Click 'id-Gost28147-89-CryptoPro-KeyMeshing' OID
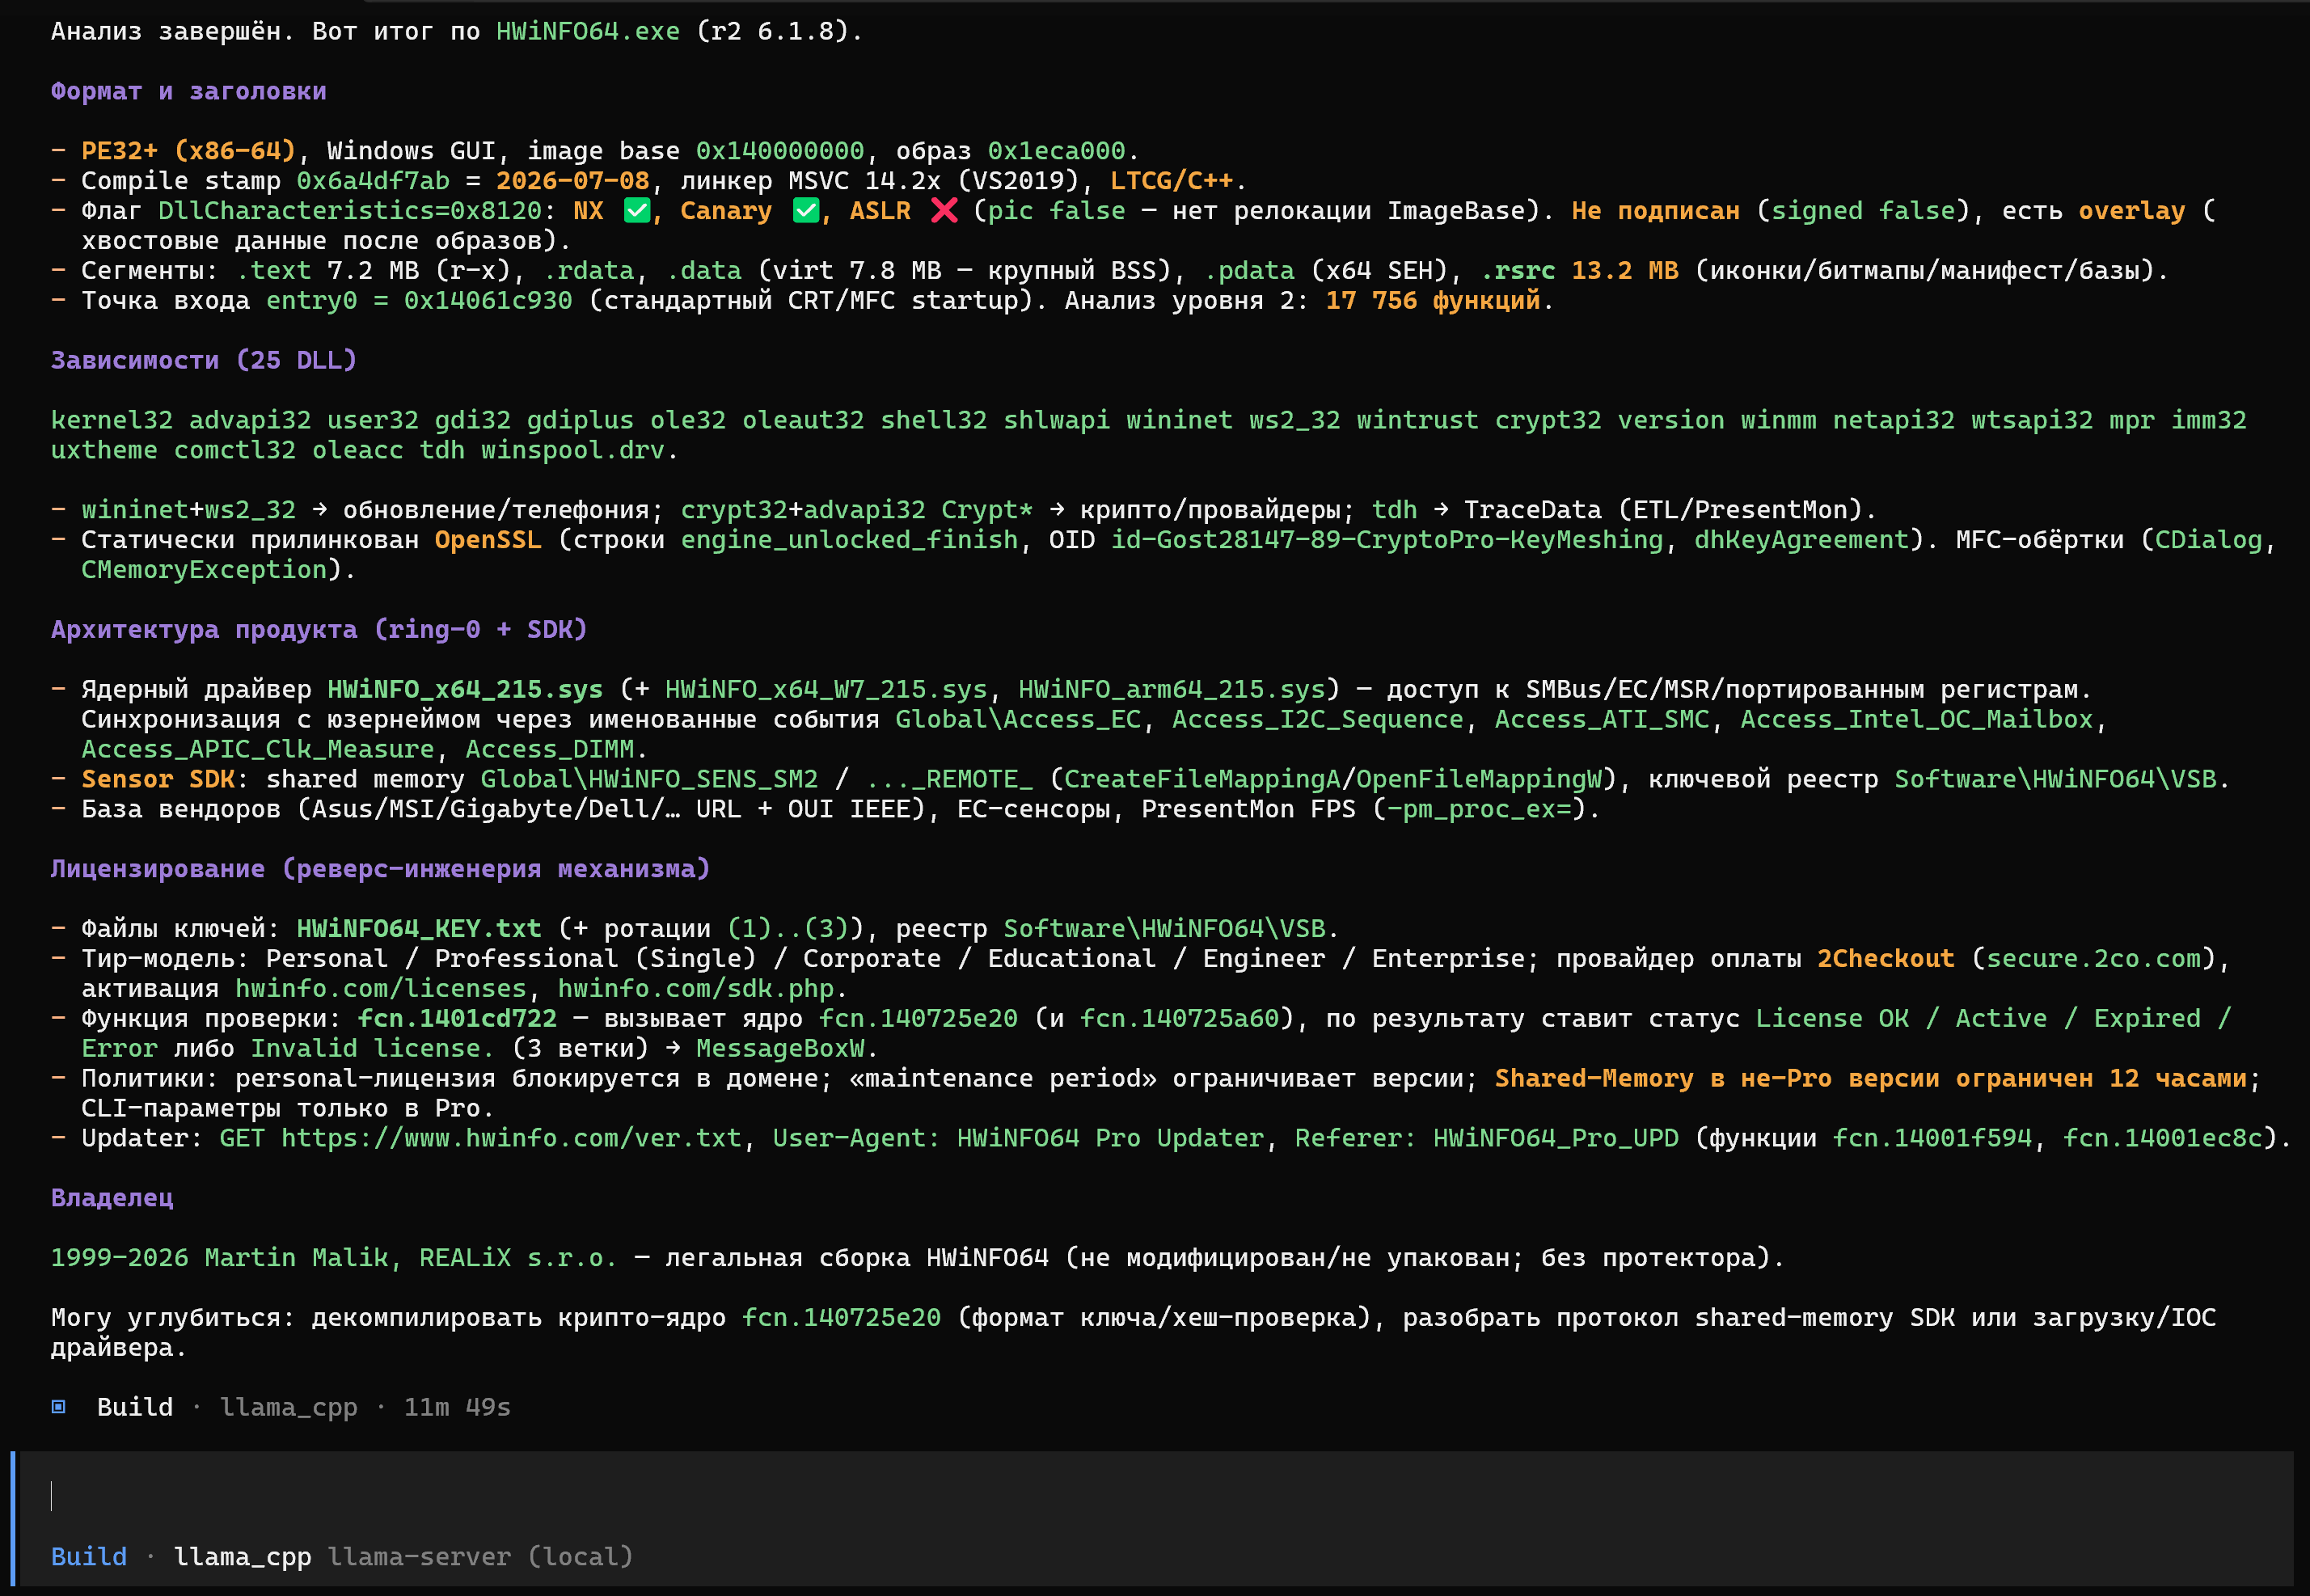This screenshot has width=2310, height=1596. click(1387, 539)
